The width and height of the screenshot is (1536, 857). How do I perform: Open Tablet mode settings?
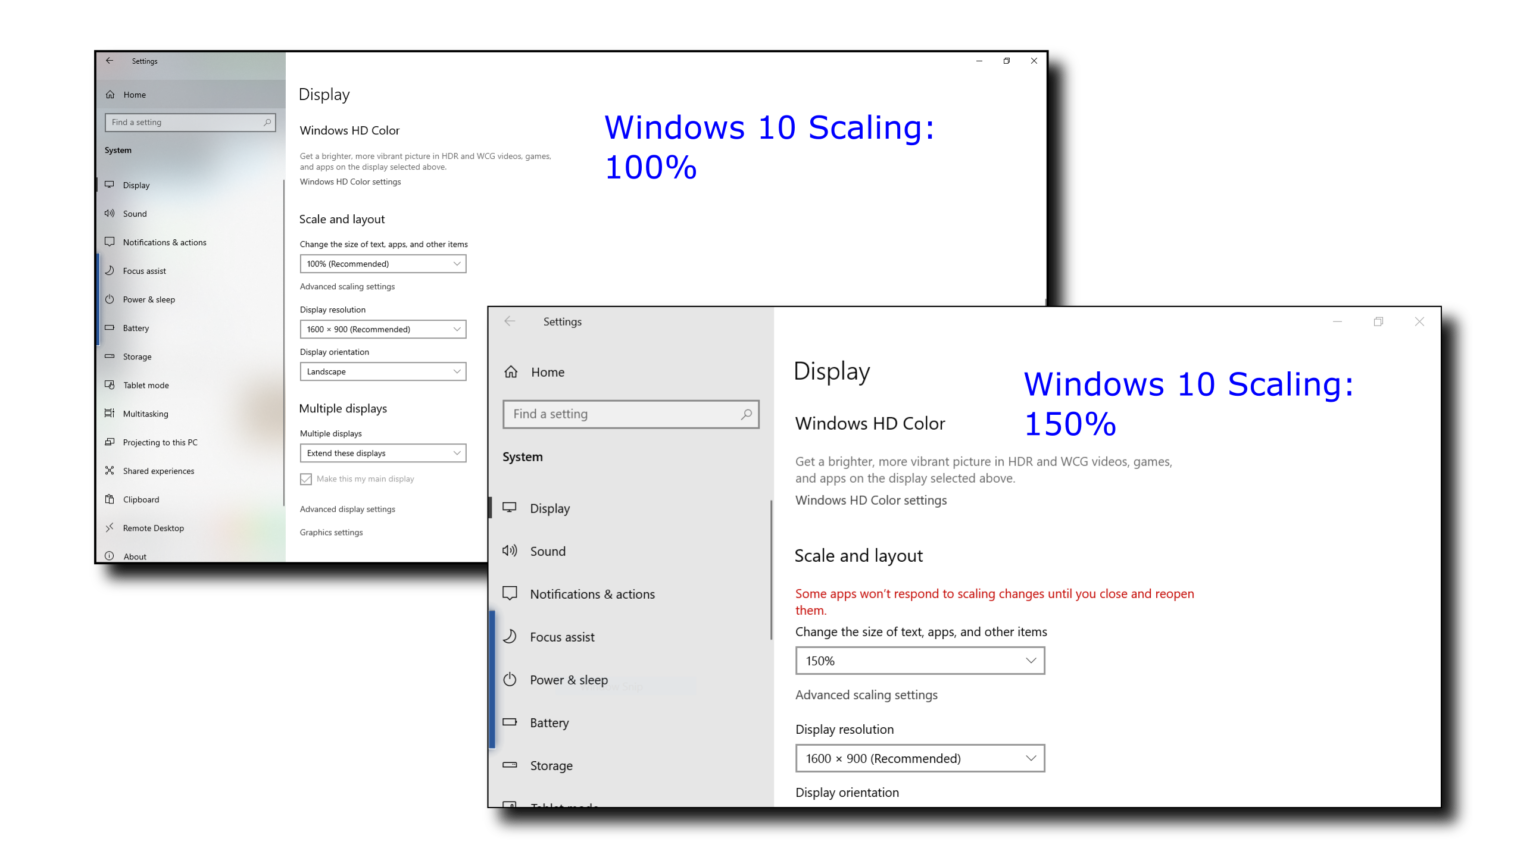coord(146,384)
